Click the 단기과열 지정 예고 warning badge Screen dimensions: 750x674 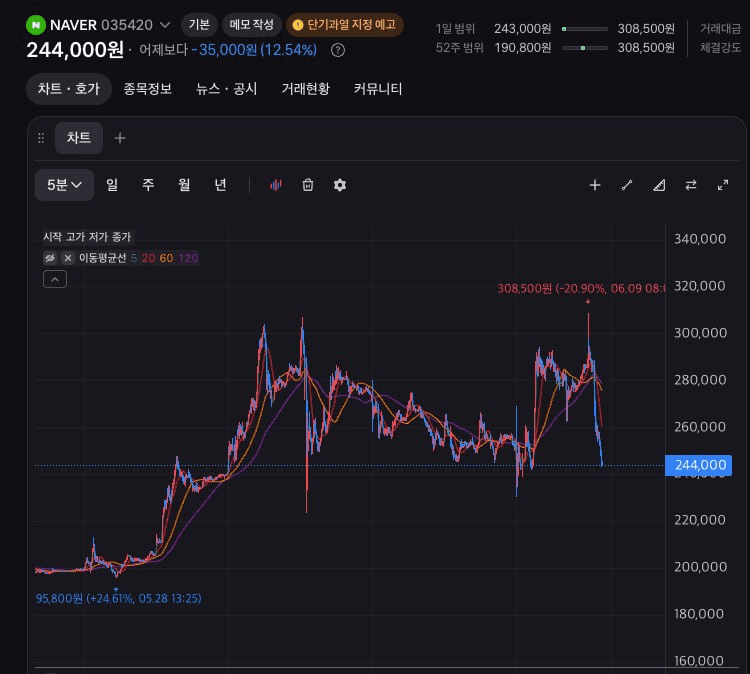(345, 24)
